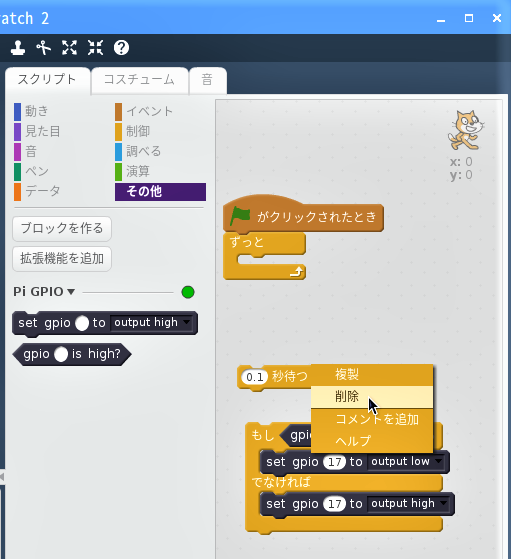Select the その他 block category

[160, 192]
